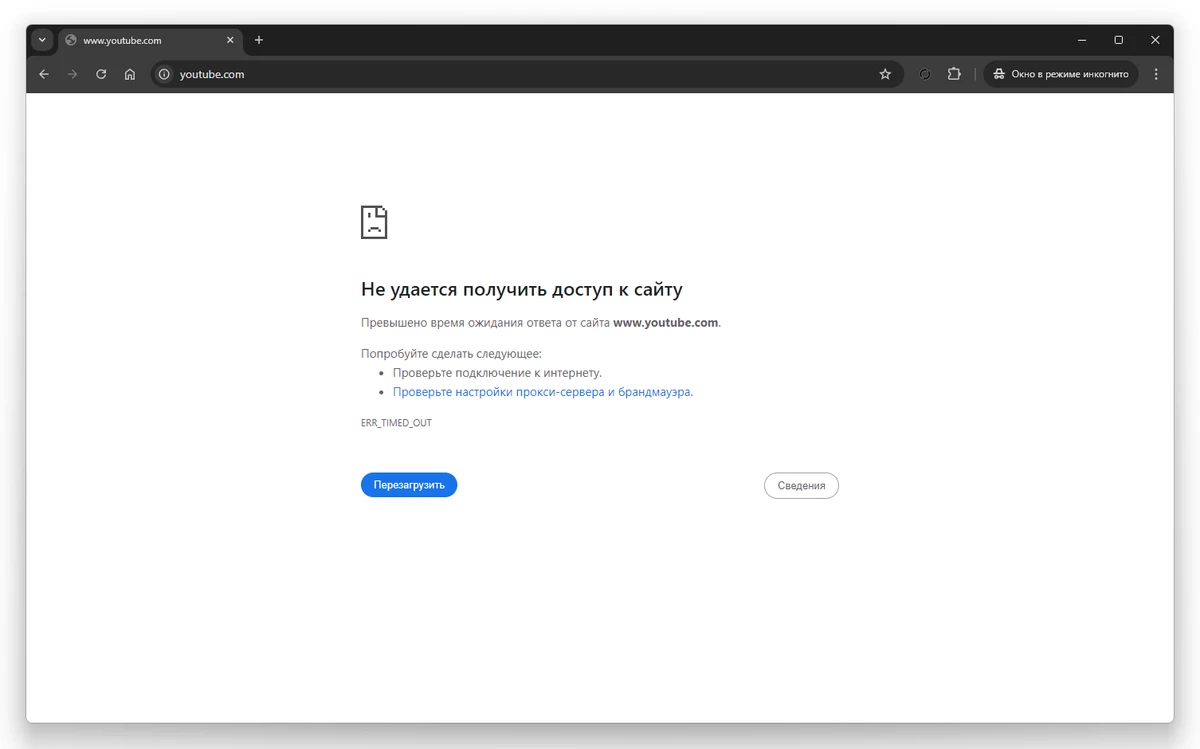Show details with the Сведения button
Screen dimensions: 1200x749
[x=801, y=486]
